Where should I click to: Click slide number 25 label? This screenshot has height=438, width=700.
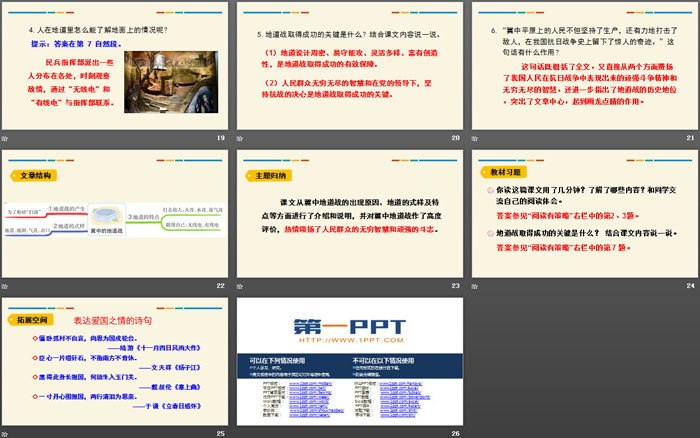(x=221, y=433)
